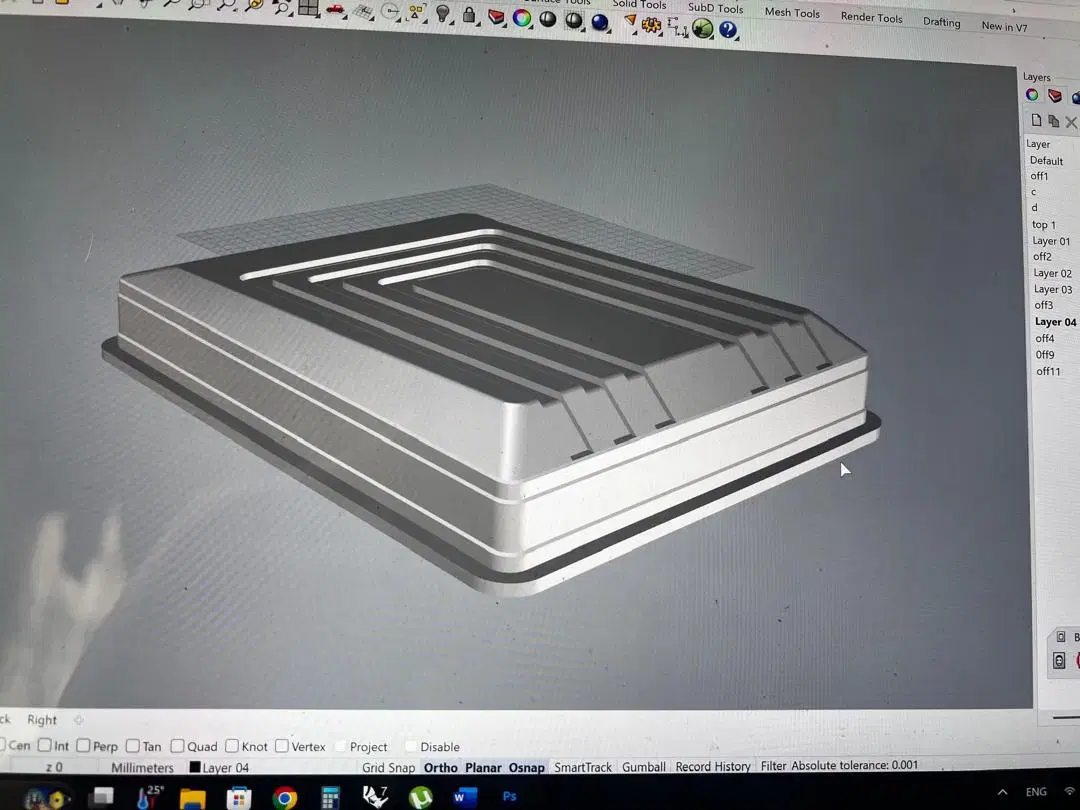
Task: Enable the Vertex osnap checkbox
Action: (282, 746)
